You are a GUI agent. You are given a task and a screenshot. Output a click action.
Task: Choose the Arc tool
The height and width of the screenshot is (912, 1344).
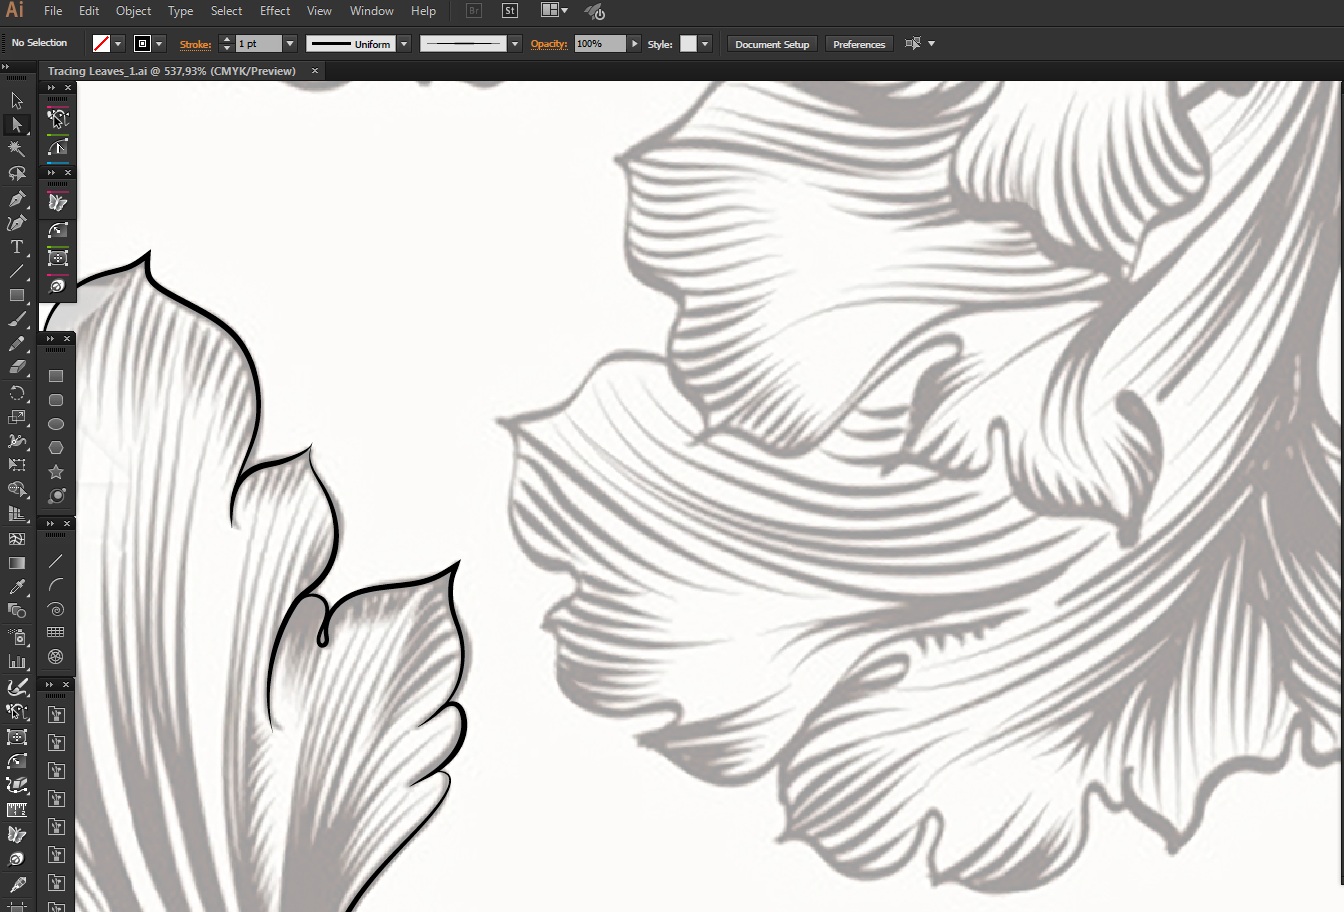(56, 585)
